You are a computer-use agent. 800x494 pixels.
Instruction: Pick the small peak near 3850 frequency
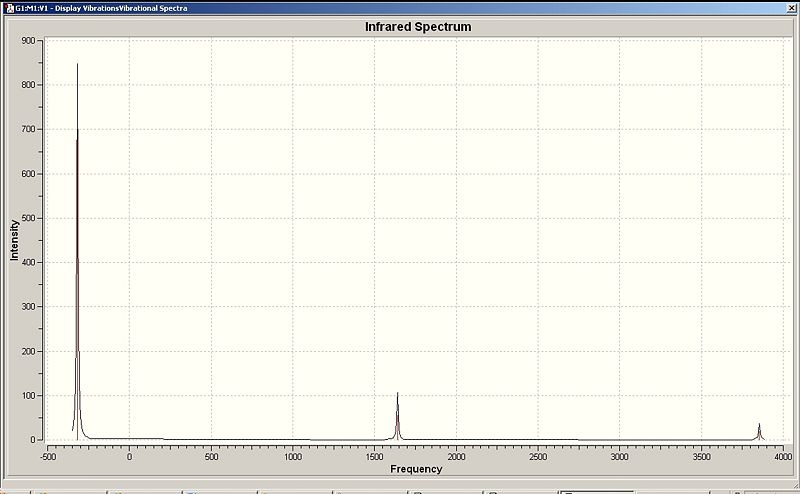tap(759, 432)
